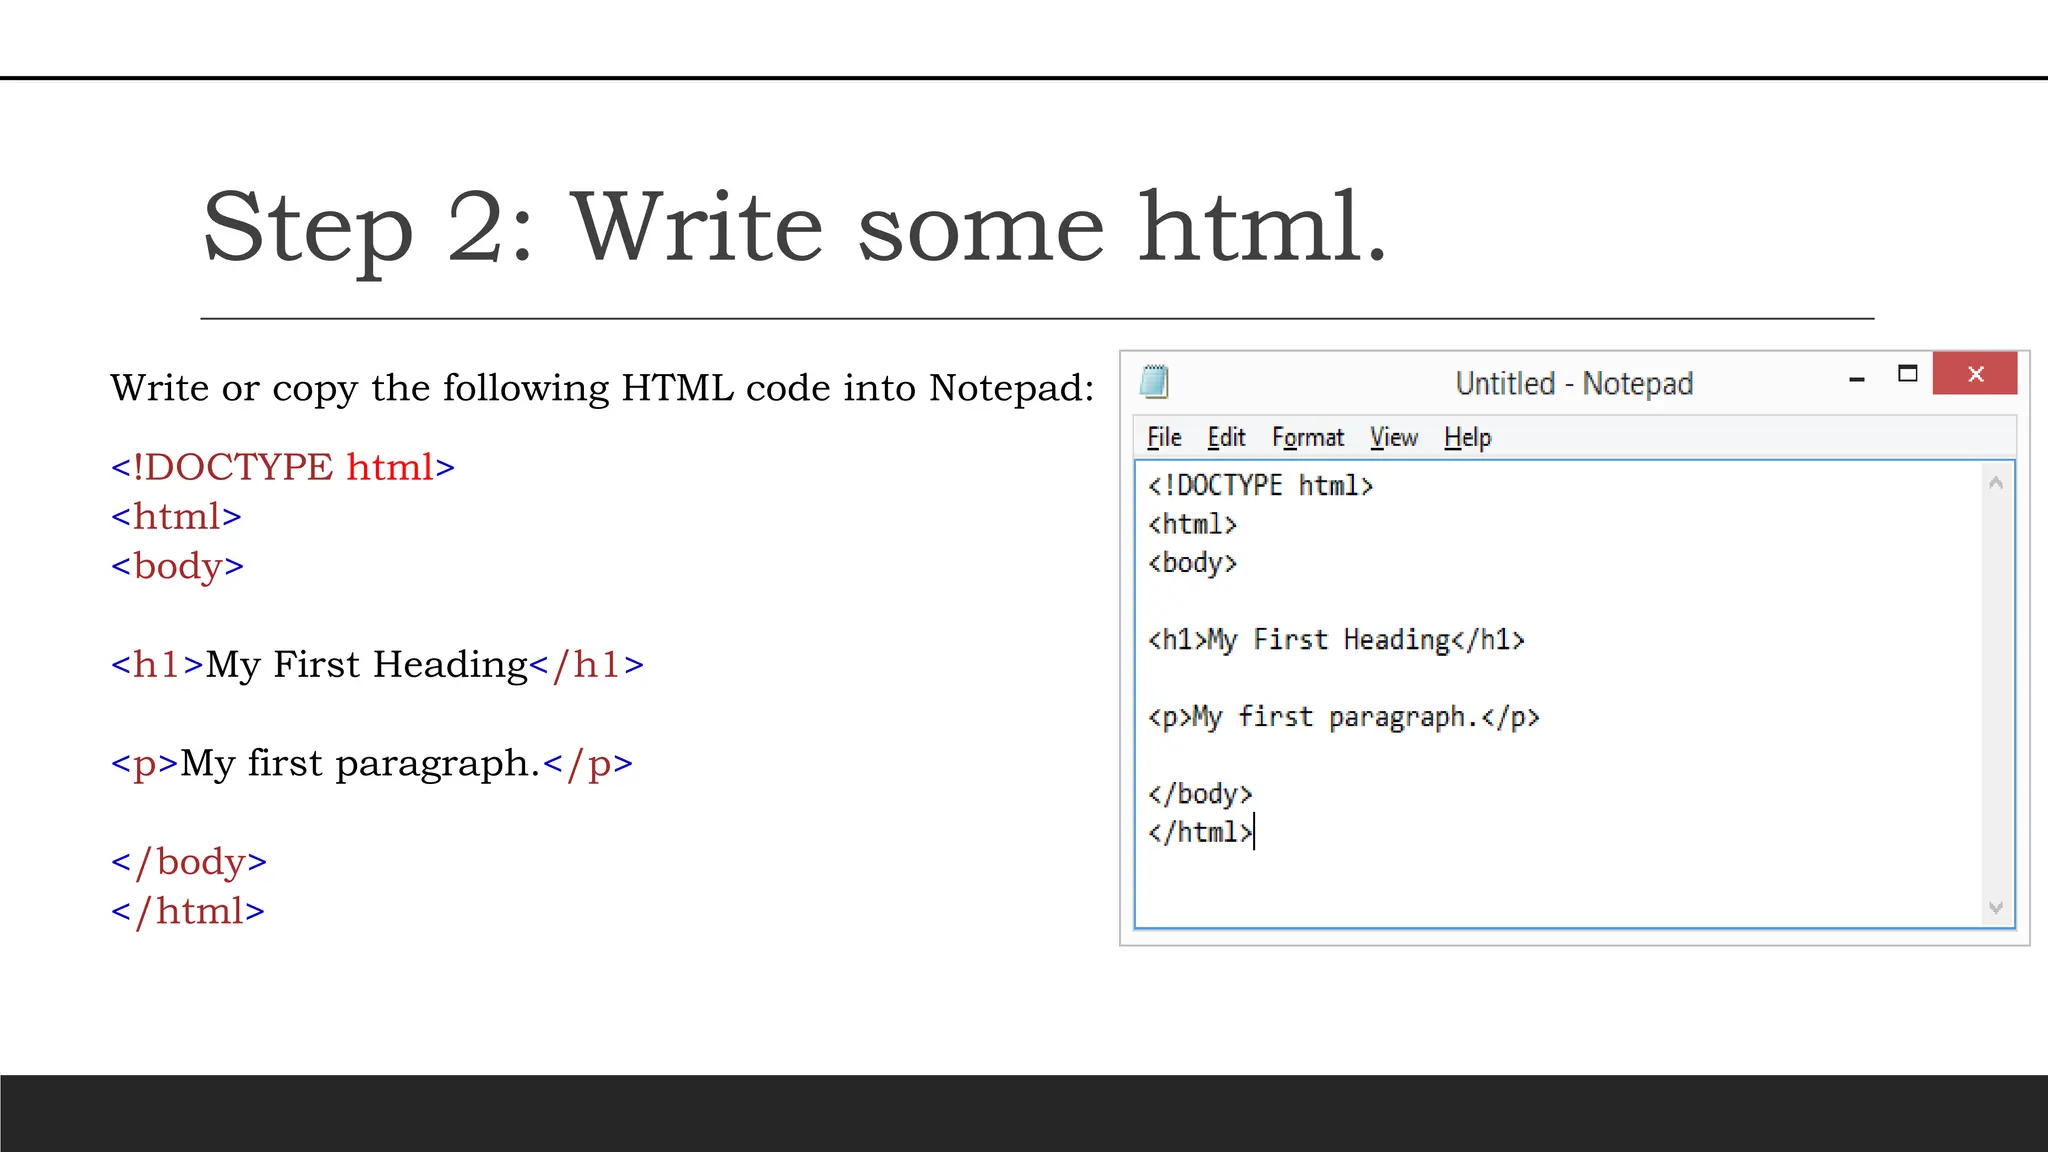
Task: Open the Format menu in Notepad
Action: coord(1308,438)
